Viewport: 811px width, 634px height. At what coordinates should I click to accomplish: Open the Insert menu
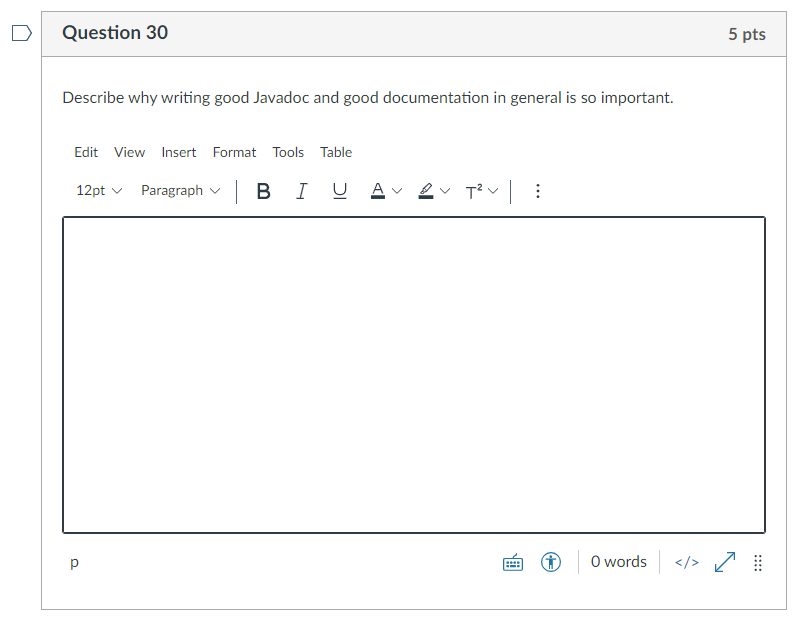178,152
